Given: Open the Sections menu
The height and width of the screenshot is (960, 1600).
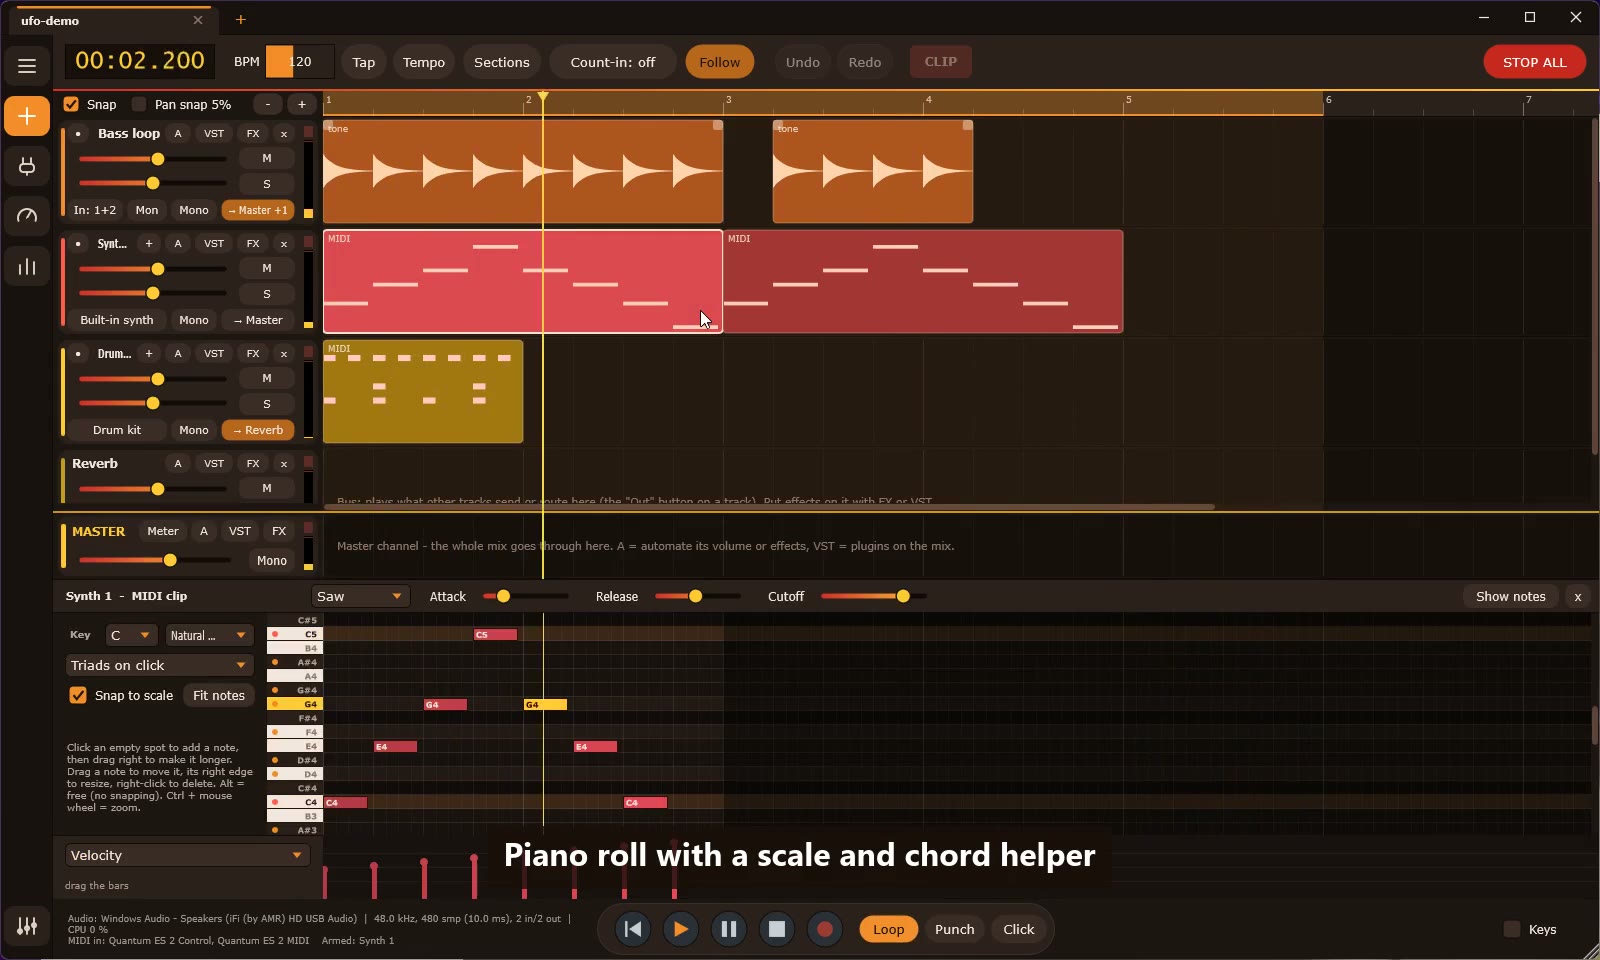Looking at the screenshot, I should 501,62.
